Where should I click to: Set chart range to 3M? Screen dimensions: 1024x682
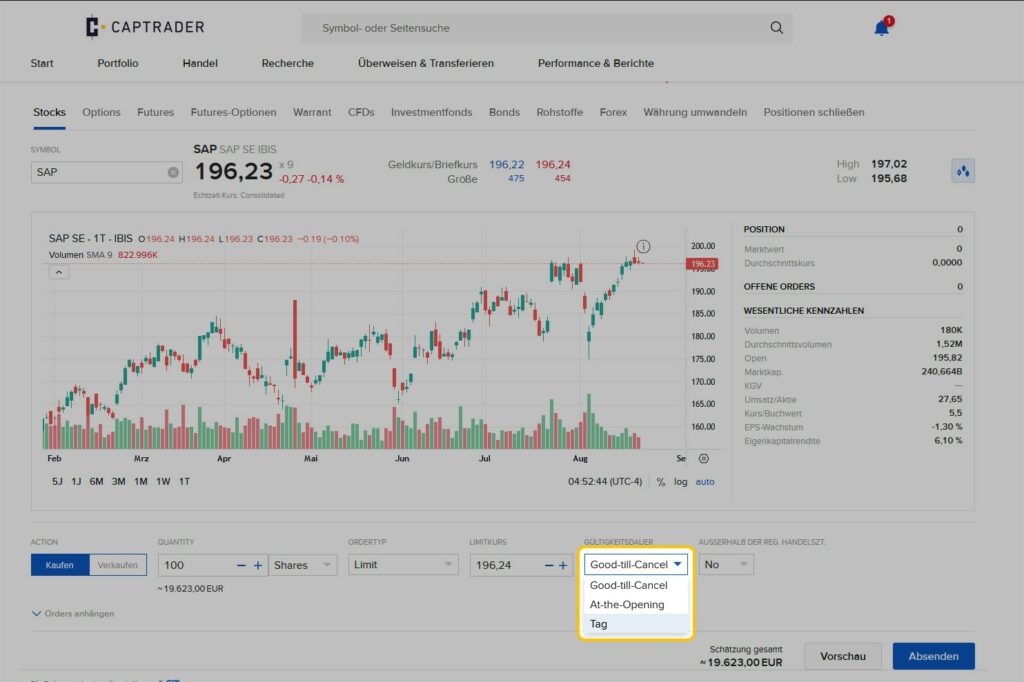click(x=118, y=481)
